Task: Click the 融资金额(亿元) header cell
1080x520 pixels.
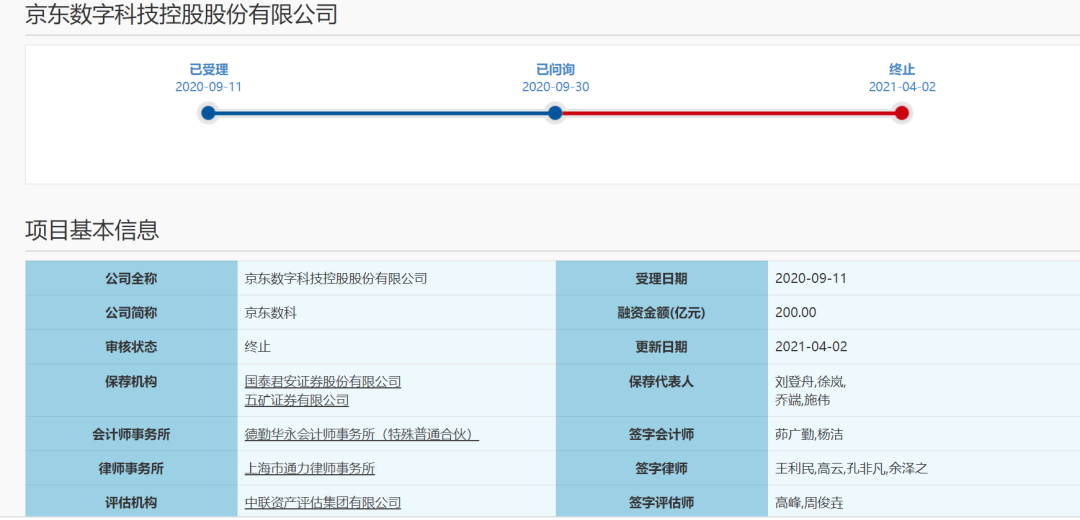Action: pyautogui.click(x=661, y=313)
